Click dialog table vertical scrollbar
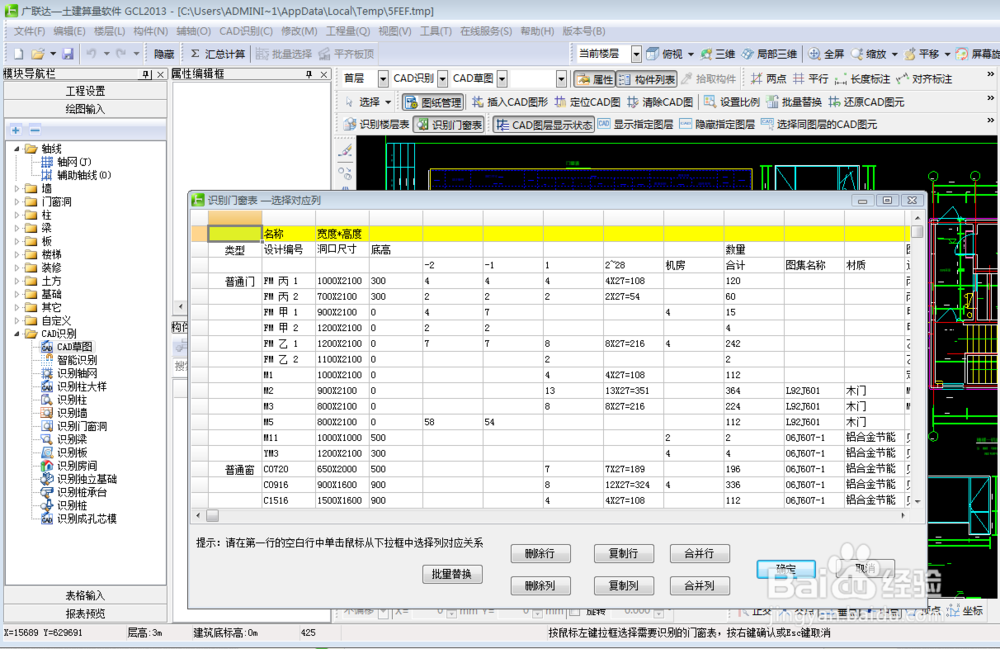Screen dimensions: 1000x649 pyautogui.click(x=917, y=361)
